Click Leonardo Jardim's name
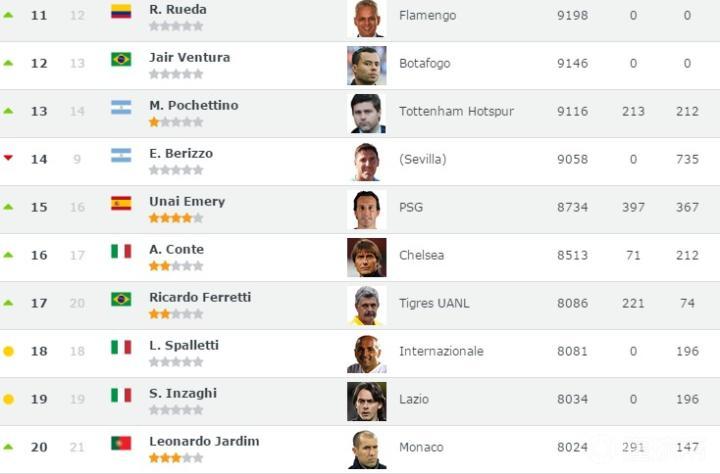Screen dimensions: 720x474 click(204, 441)
